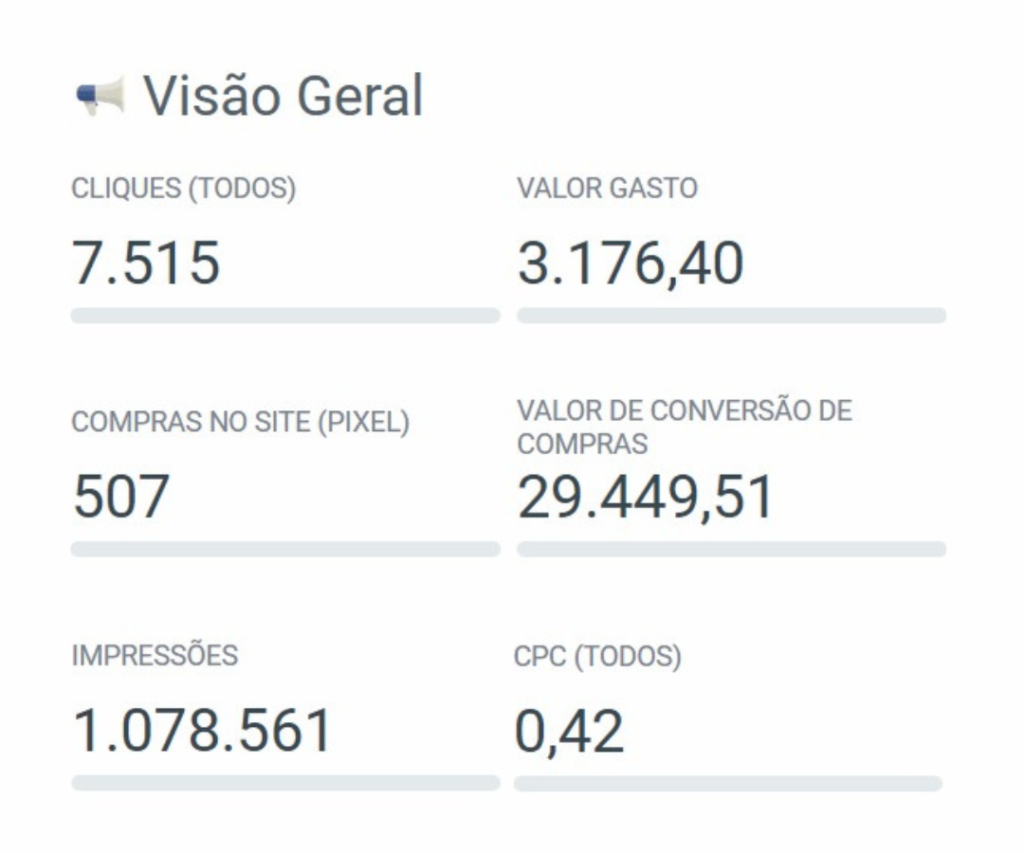This screenshot has height=853, width=1024.
Task: Select the 29.449,51 conversion value
Action: [x=645, y=497]
